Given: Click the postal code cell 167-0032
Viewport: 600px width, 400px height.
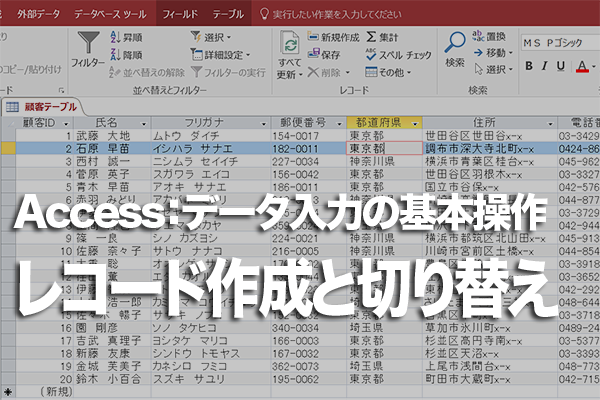Looking at the screenshot, I should tap(308, 354).
